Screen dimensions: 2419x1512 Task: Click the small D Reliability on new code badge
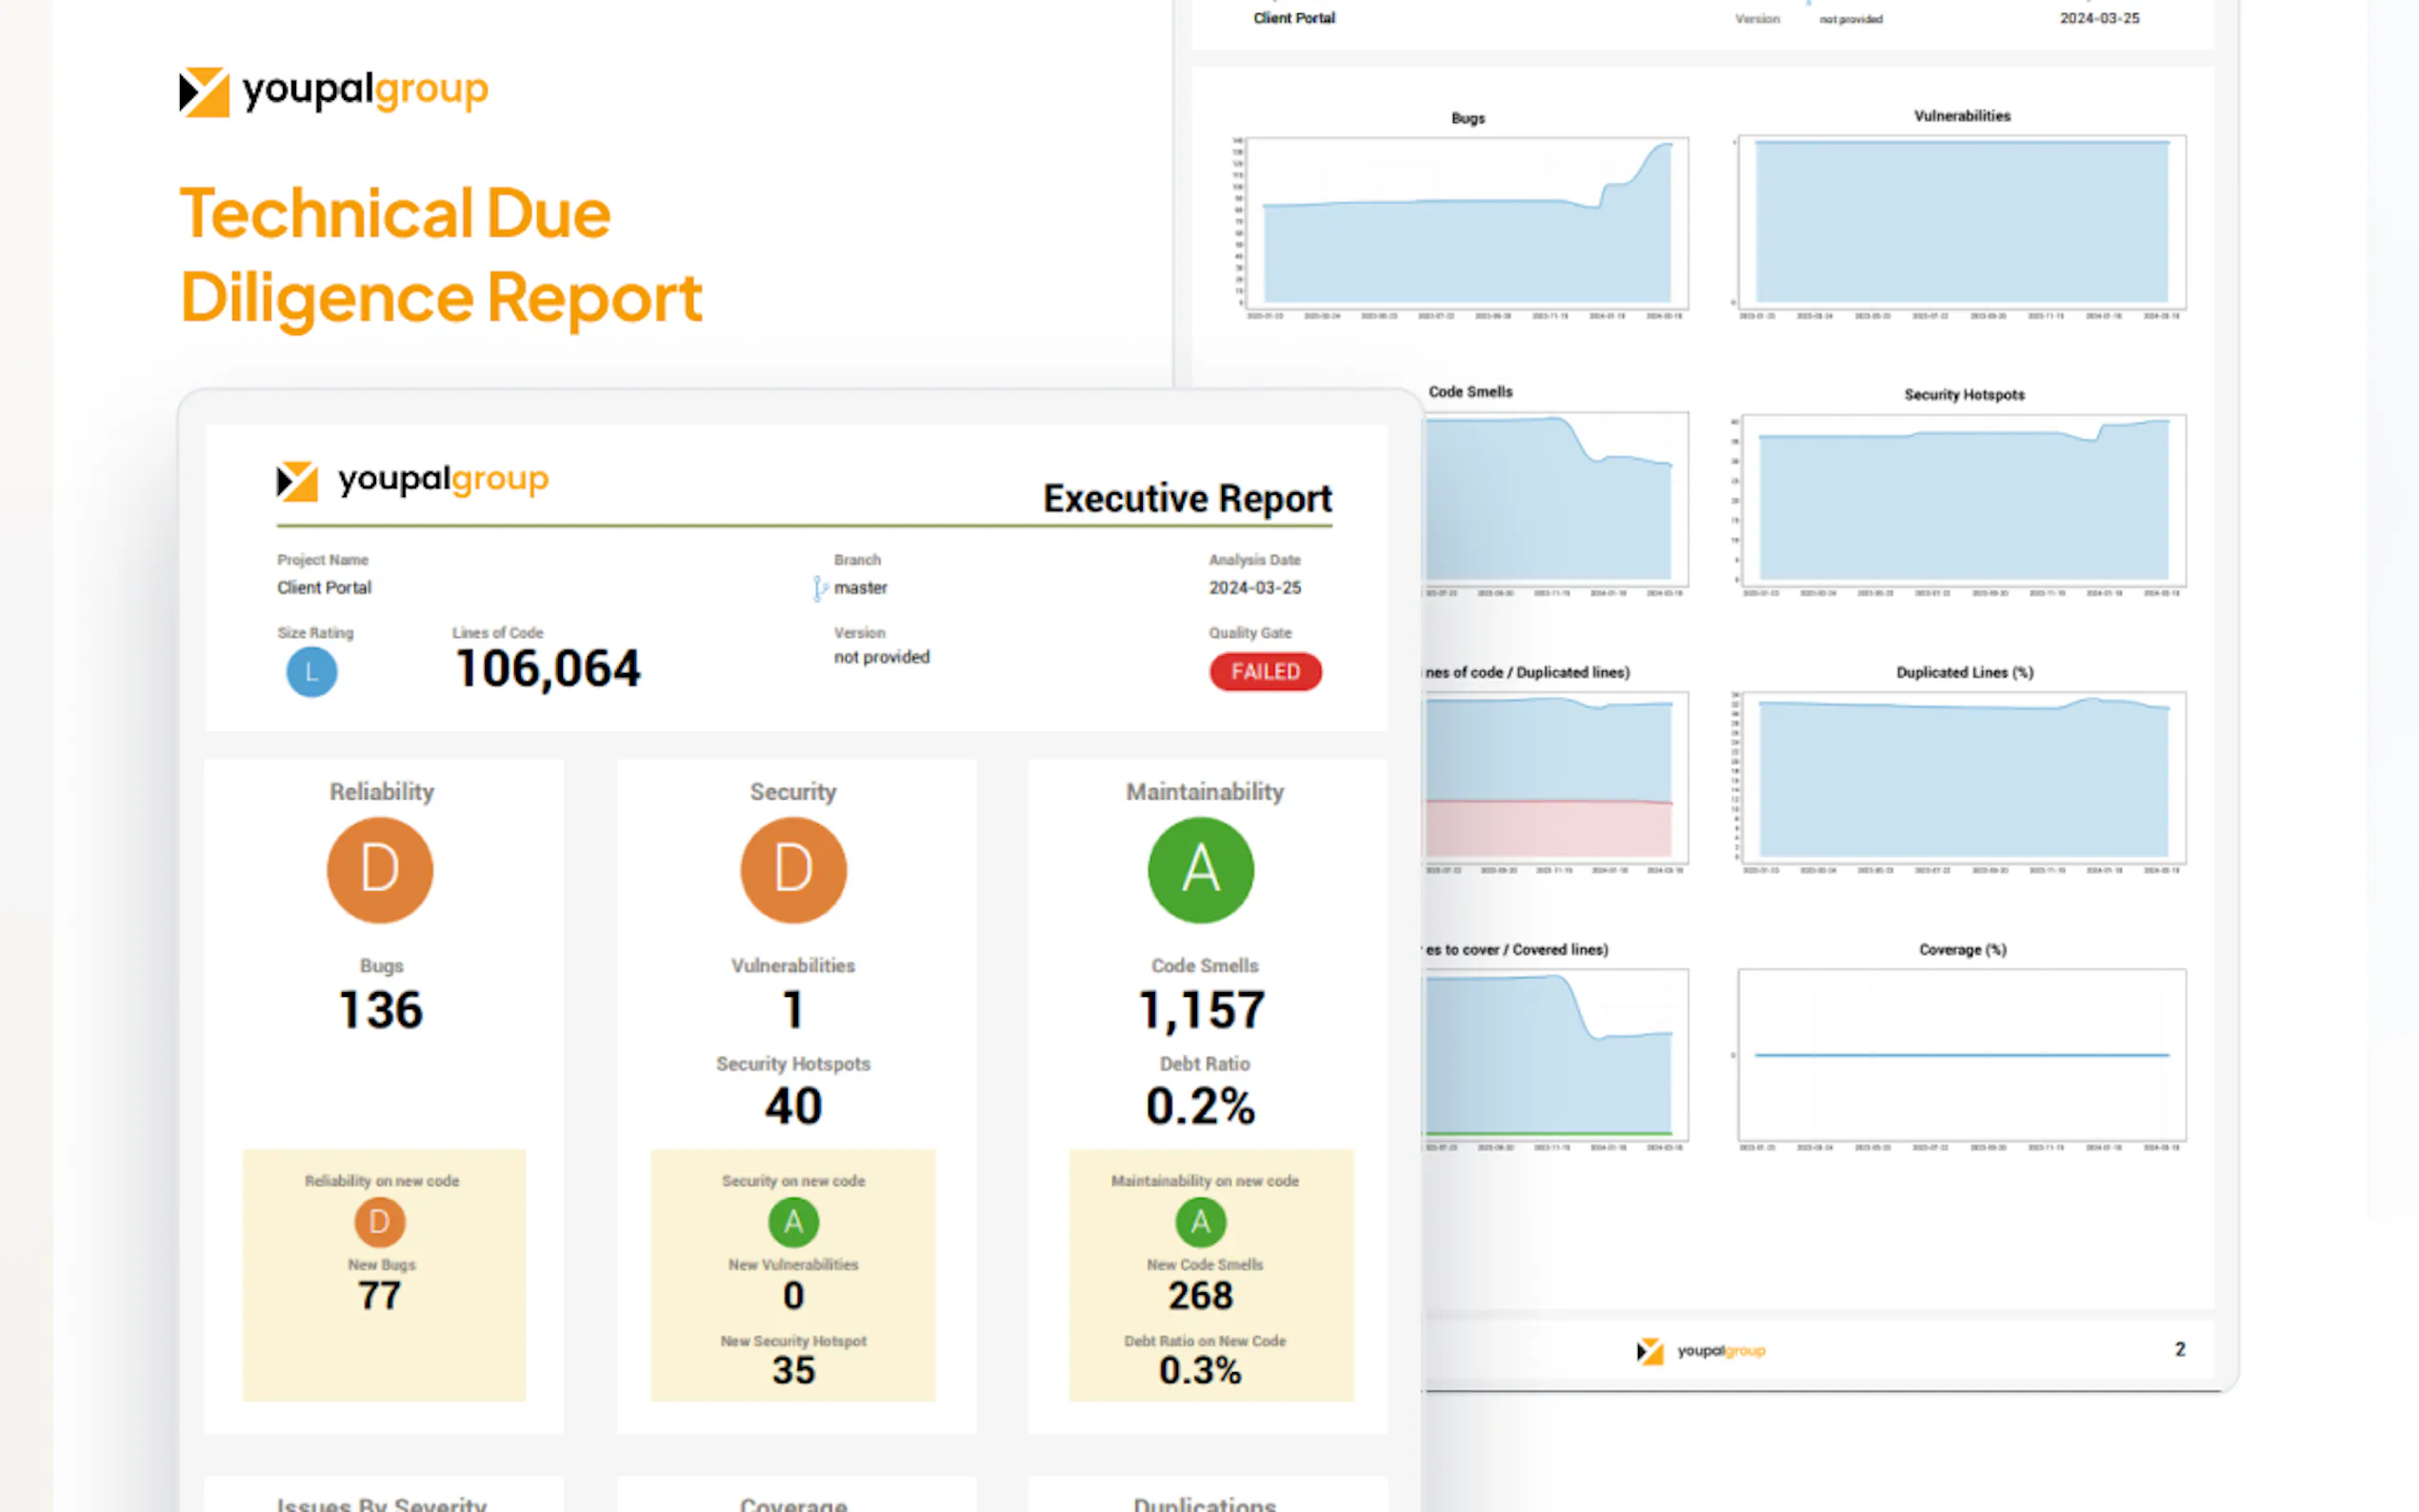[380, 1221]
